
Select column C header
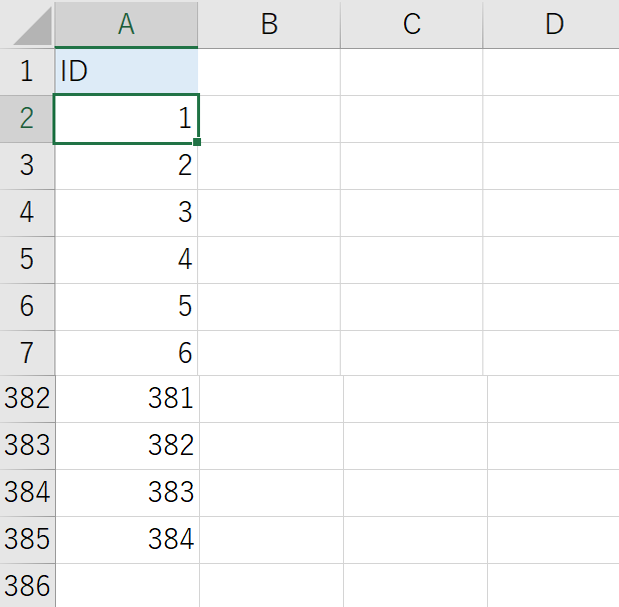pos(411,24)
